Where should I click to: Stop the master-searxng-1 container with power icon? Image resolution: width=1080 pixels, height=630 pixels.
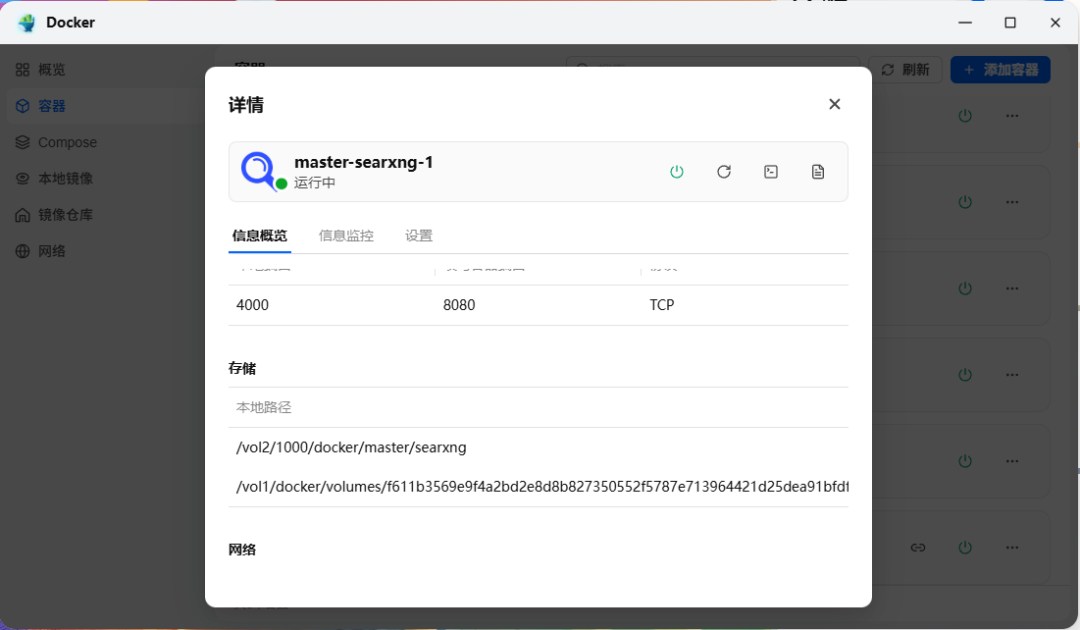(x=677, y=172)
